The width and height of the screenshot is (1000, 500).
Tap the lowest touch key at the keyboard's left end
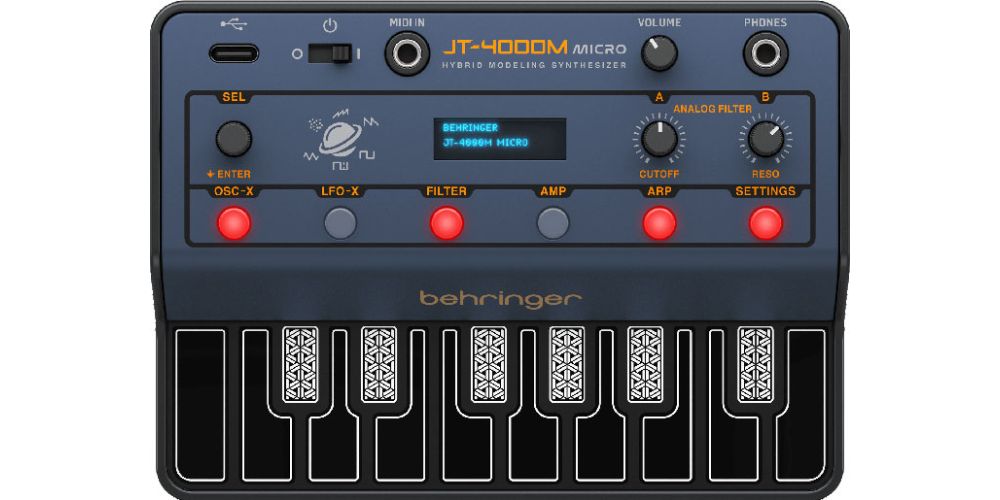[200, 405]
